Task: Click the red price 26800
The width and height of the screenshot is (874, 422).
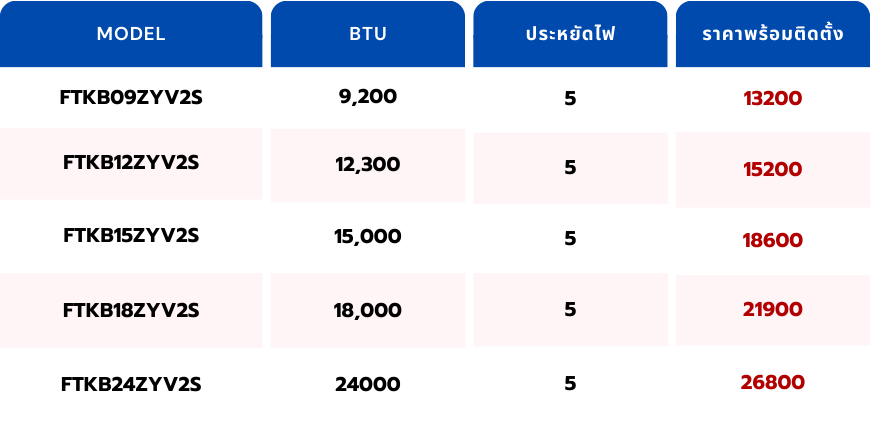Action: [772, 382]
